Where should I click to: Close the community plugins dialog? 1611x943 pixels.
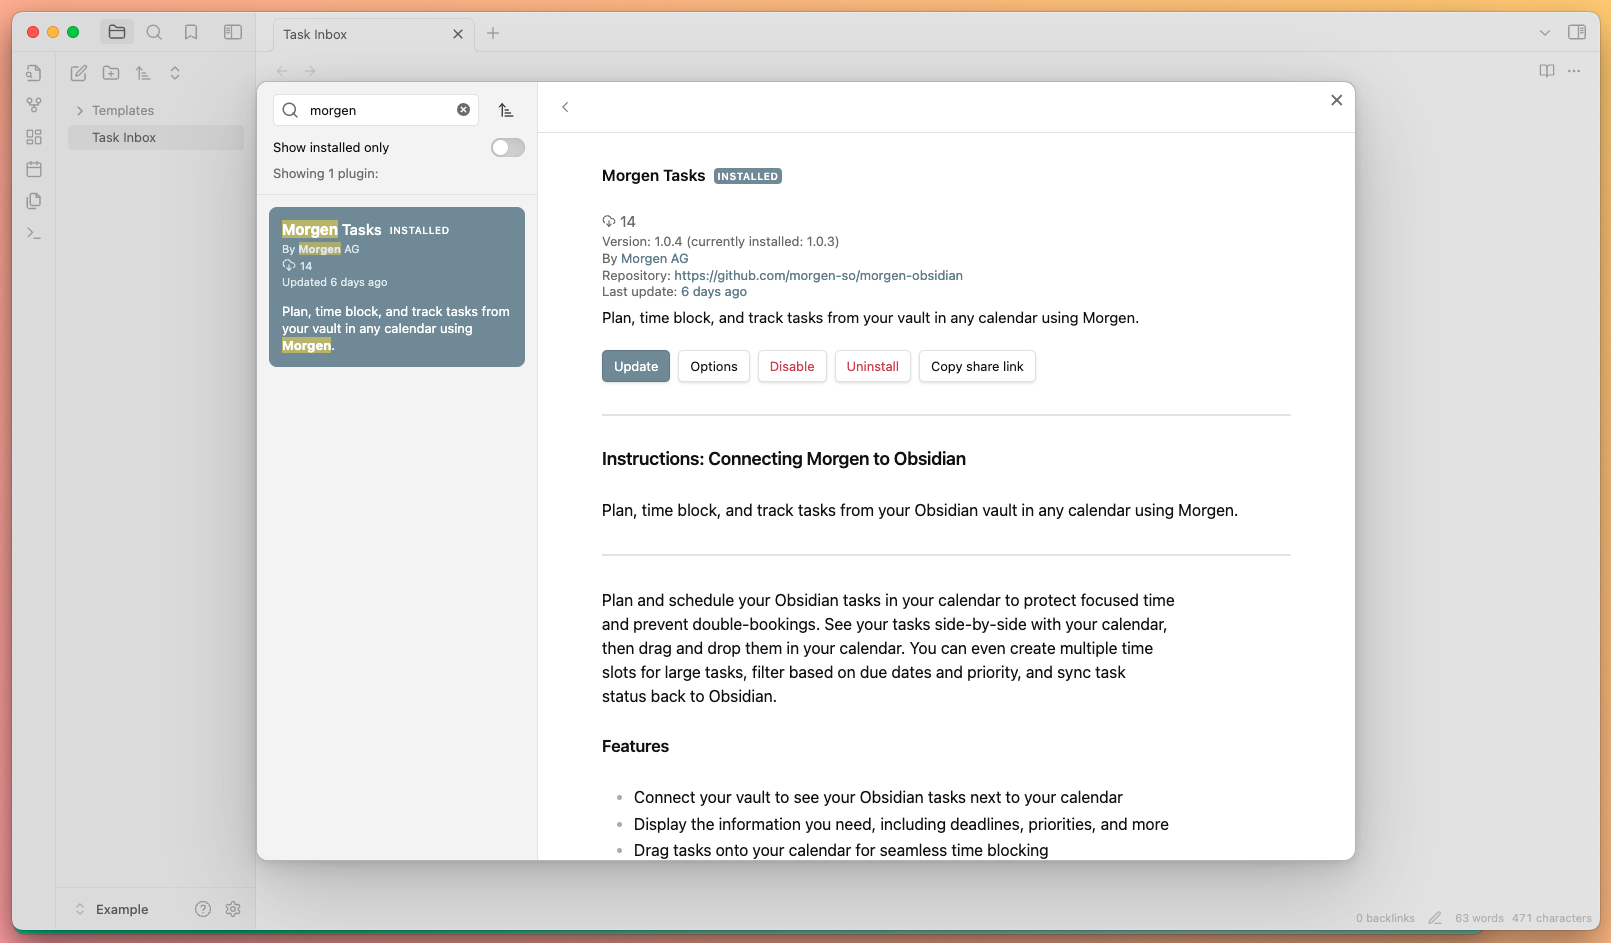pos(1336,100)
